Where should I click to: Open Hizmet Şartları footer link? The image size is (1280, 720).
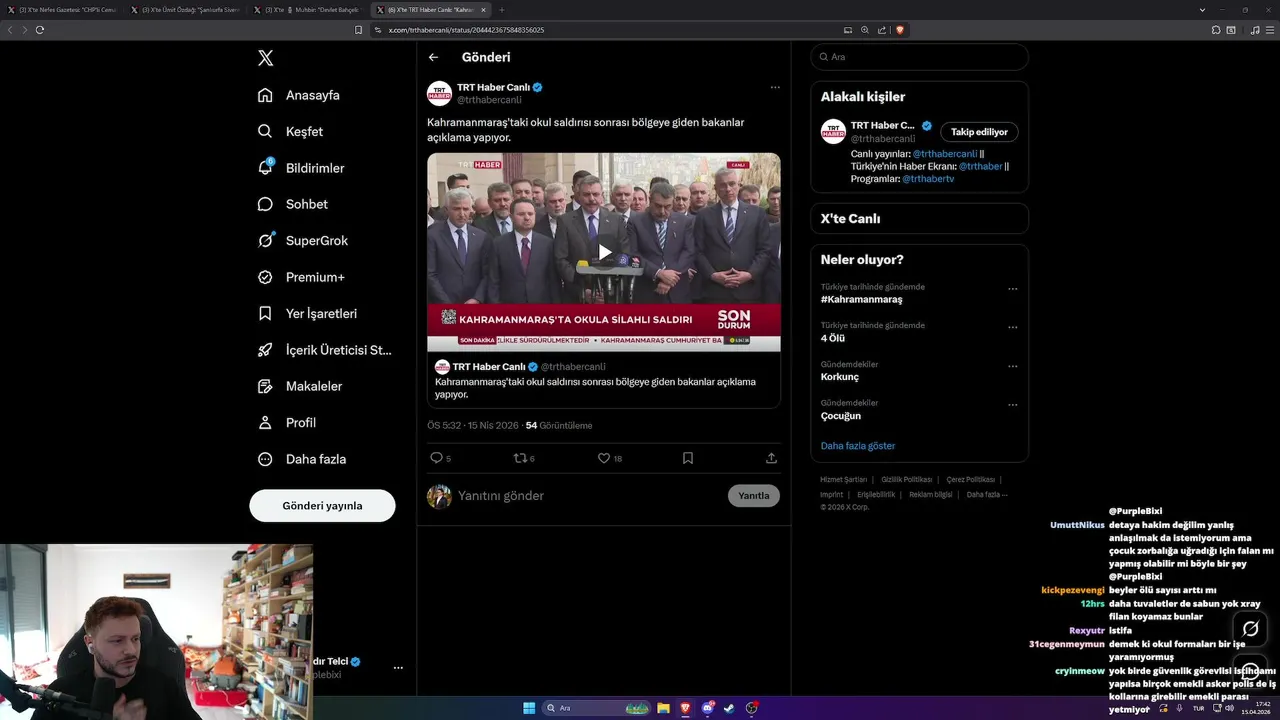[x=844, y=480]
